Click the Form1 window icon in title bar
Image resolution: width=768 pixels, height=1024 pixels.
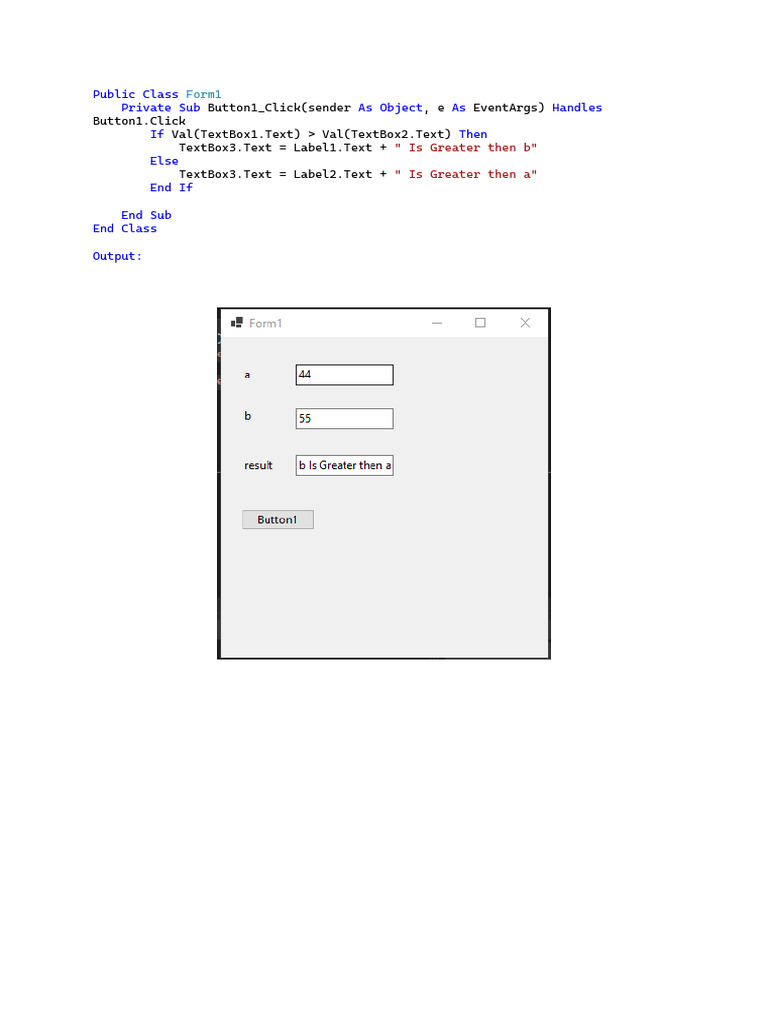coord(236,323)
